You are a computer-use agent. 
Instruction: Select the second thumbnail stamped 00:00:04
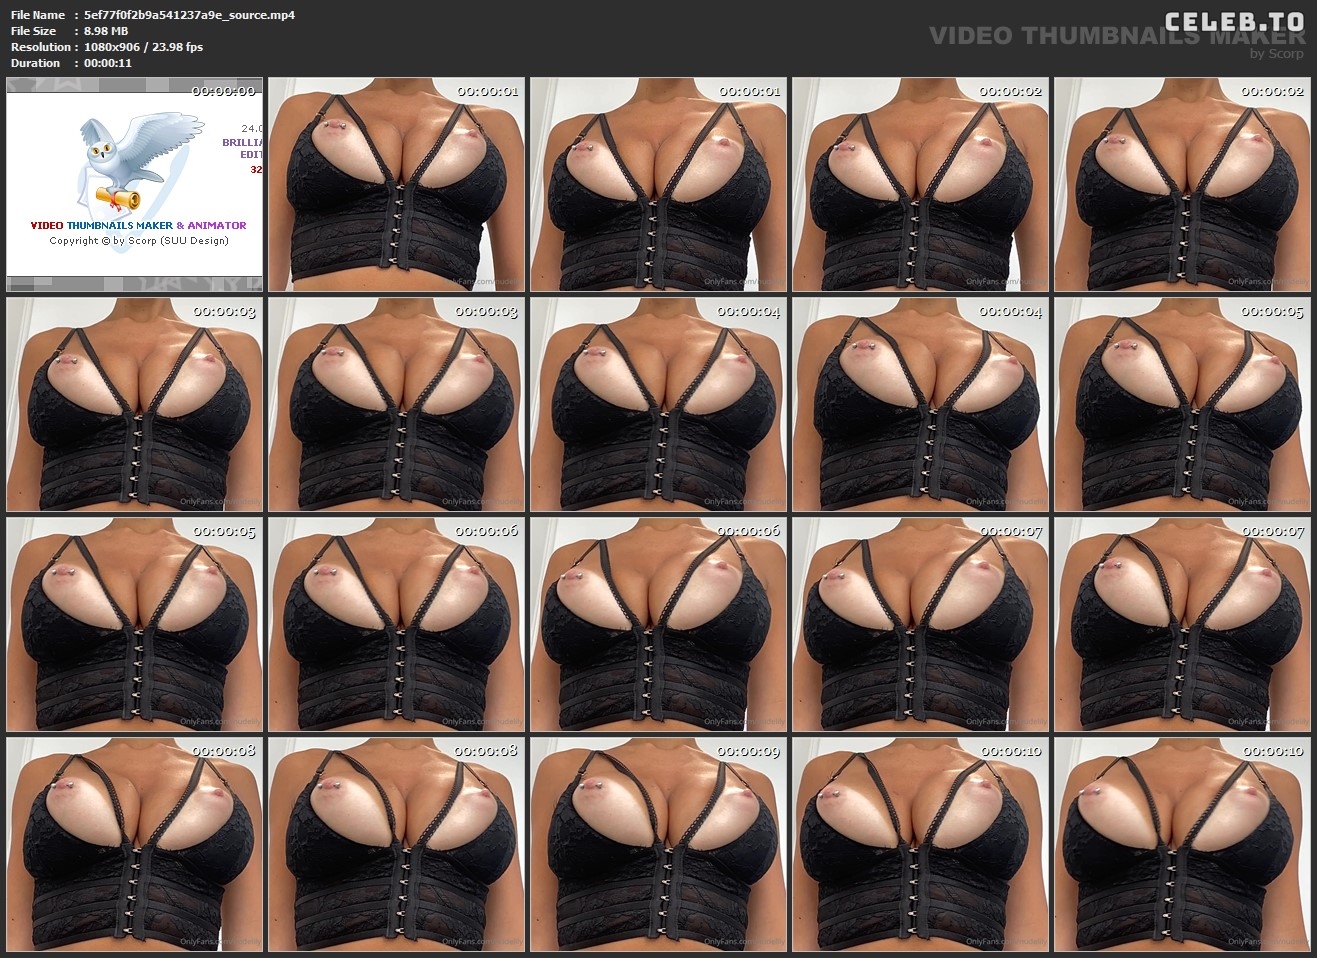pos(920,404)
